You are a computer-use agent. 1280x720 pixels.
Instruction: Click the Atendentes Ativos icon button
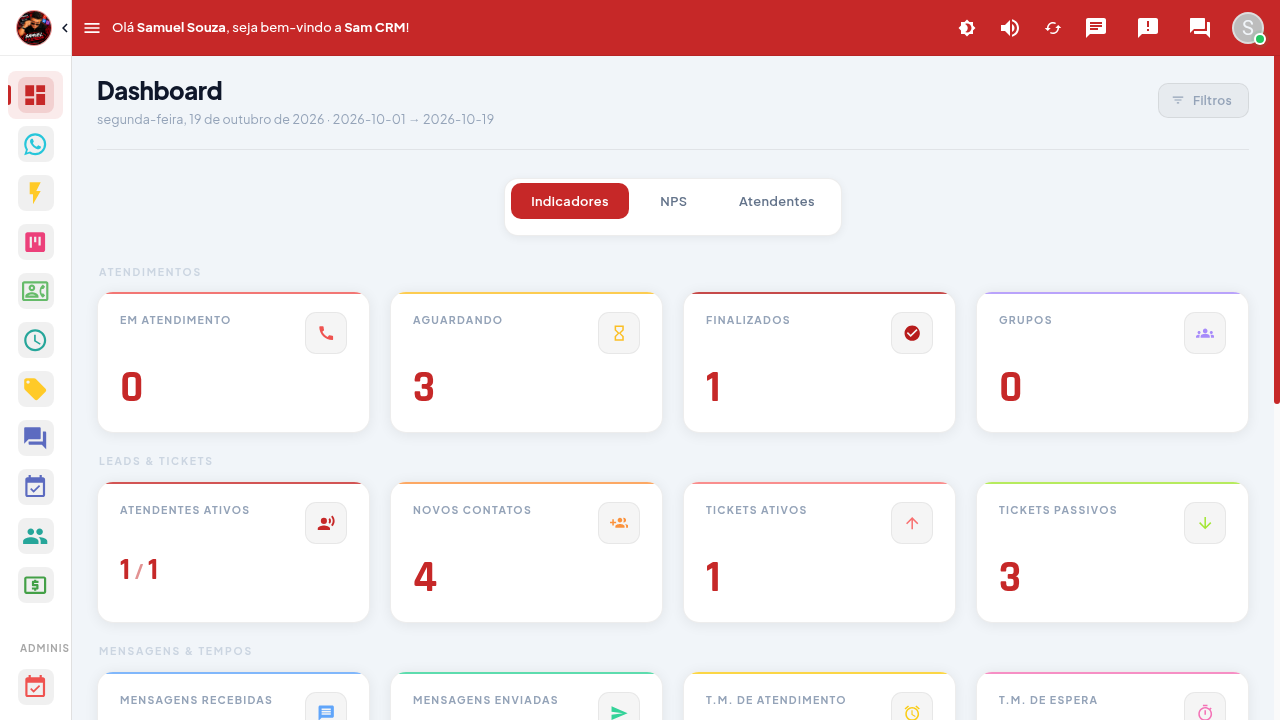click(x=326, y=523)
